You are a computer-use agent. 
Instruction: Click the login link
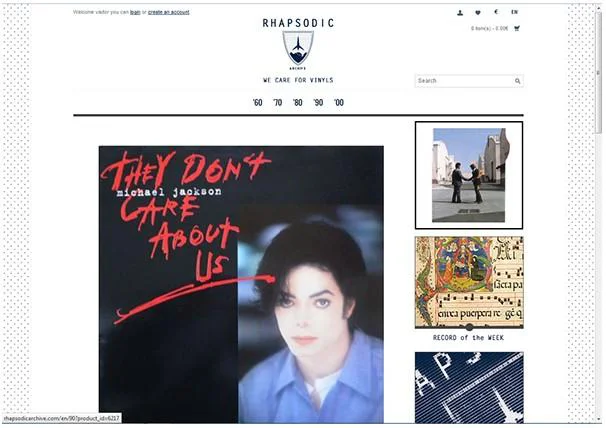(135, 12)
